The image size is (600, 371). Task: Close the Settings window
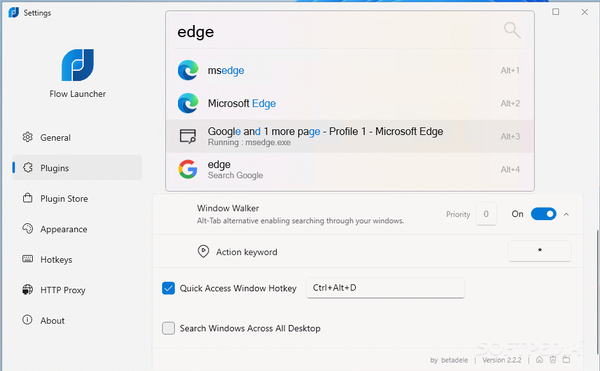[584, 12]
